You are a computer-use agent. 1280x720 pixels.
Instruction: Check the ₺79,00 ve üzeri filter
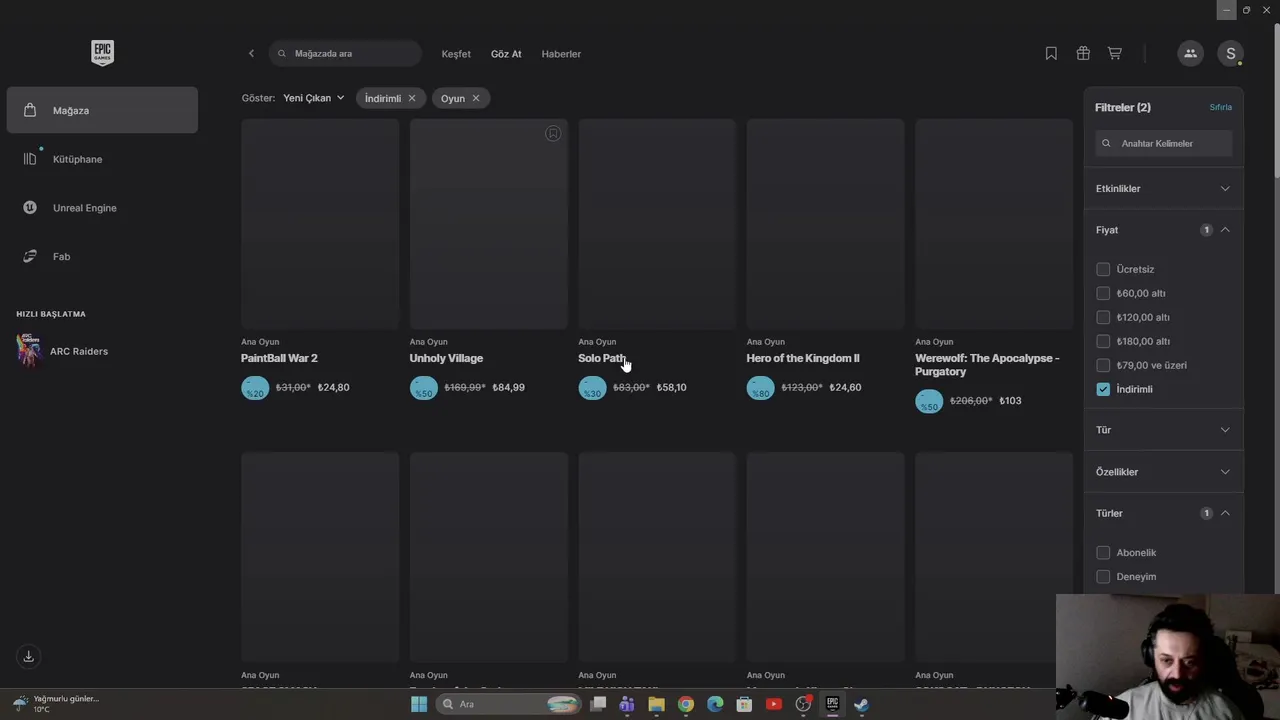[1103, 365]
